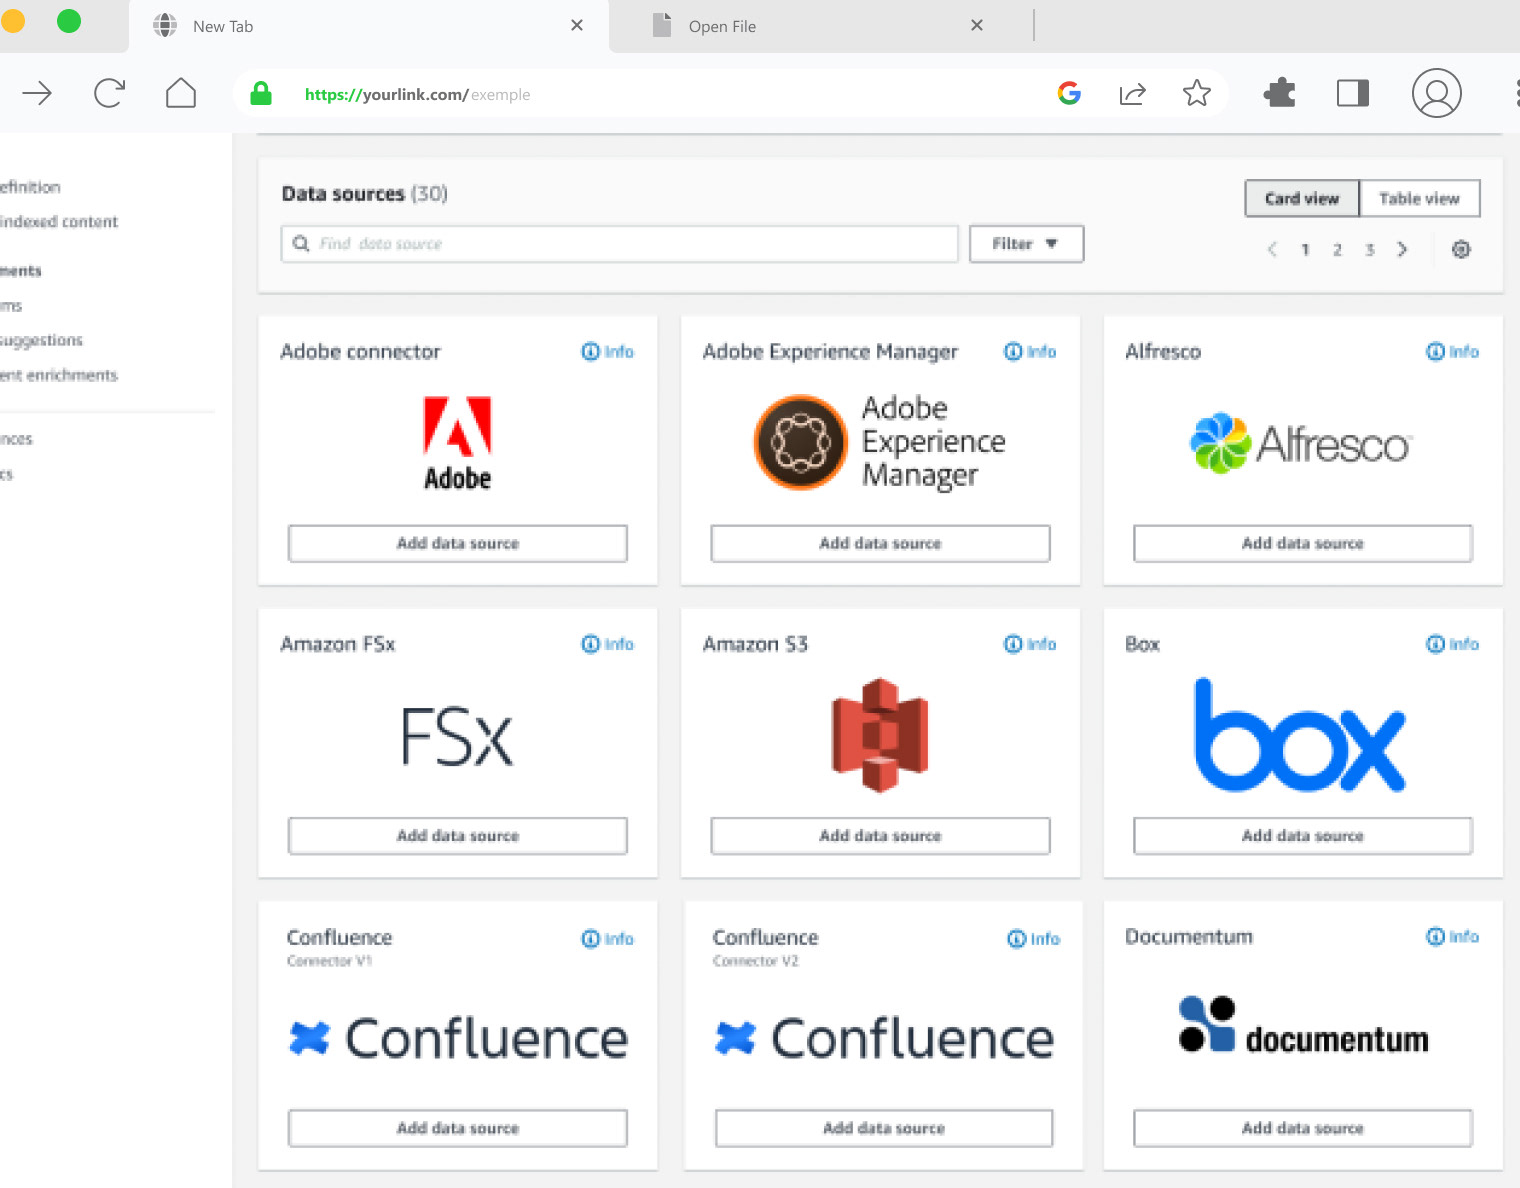Image resolution: width=1520 pixels, height=1188 pixels.
Task: Add data source for Adobe connector
Action: tap(458, 543)
